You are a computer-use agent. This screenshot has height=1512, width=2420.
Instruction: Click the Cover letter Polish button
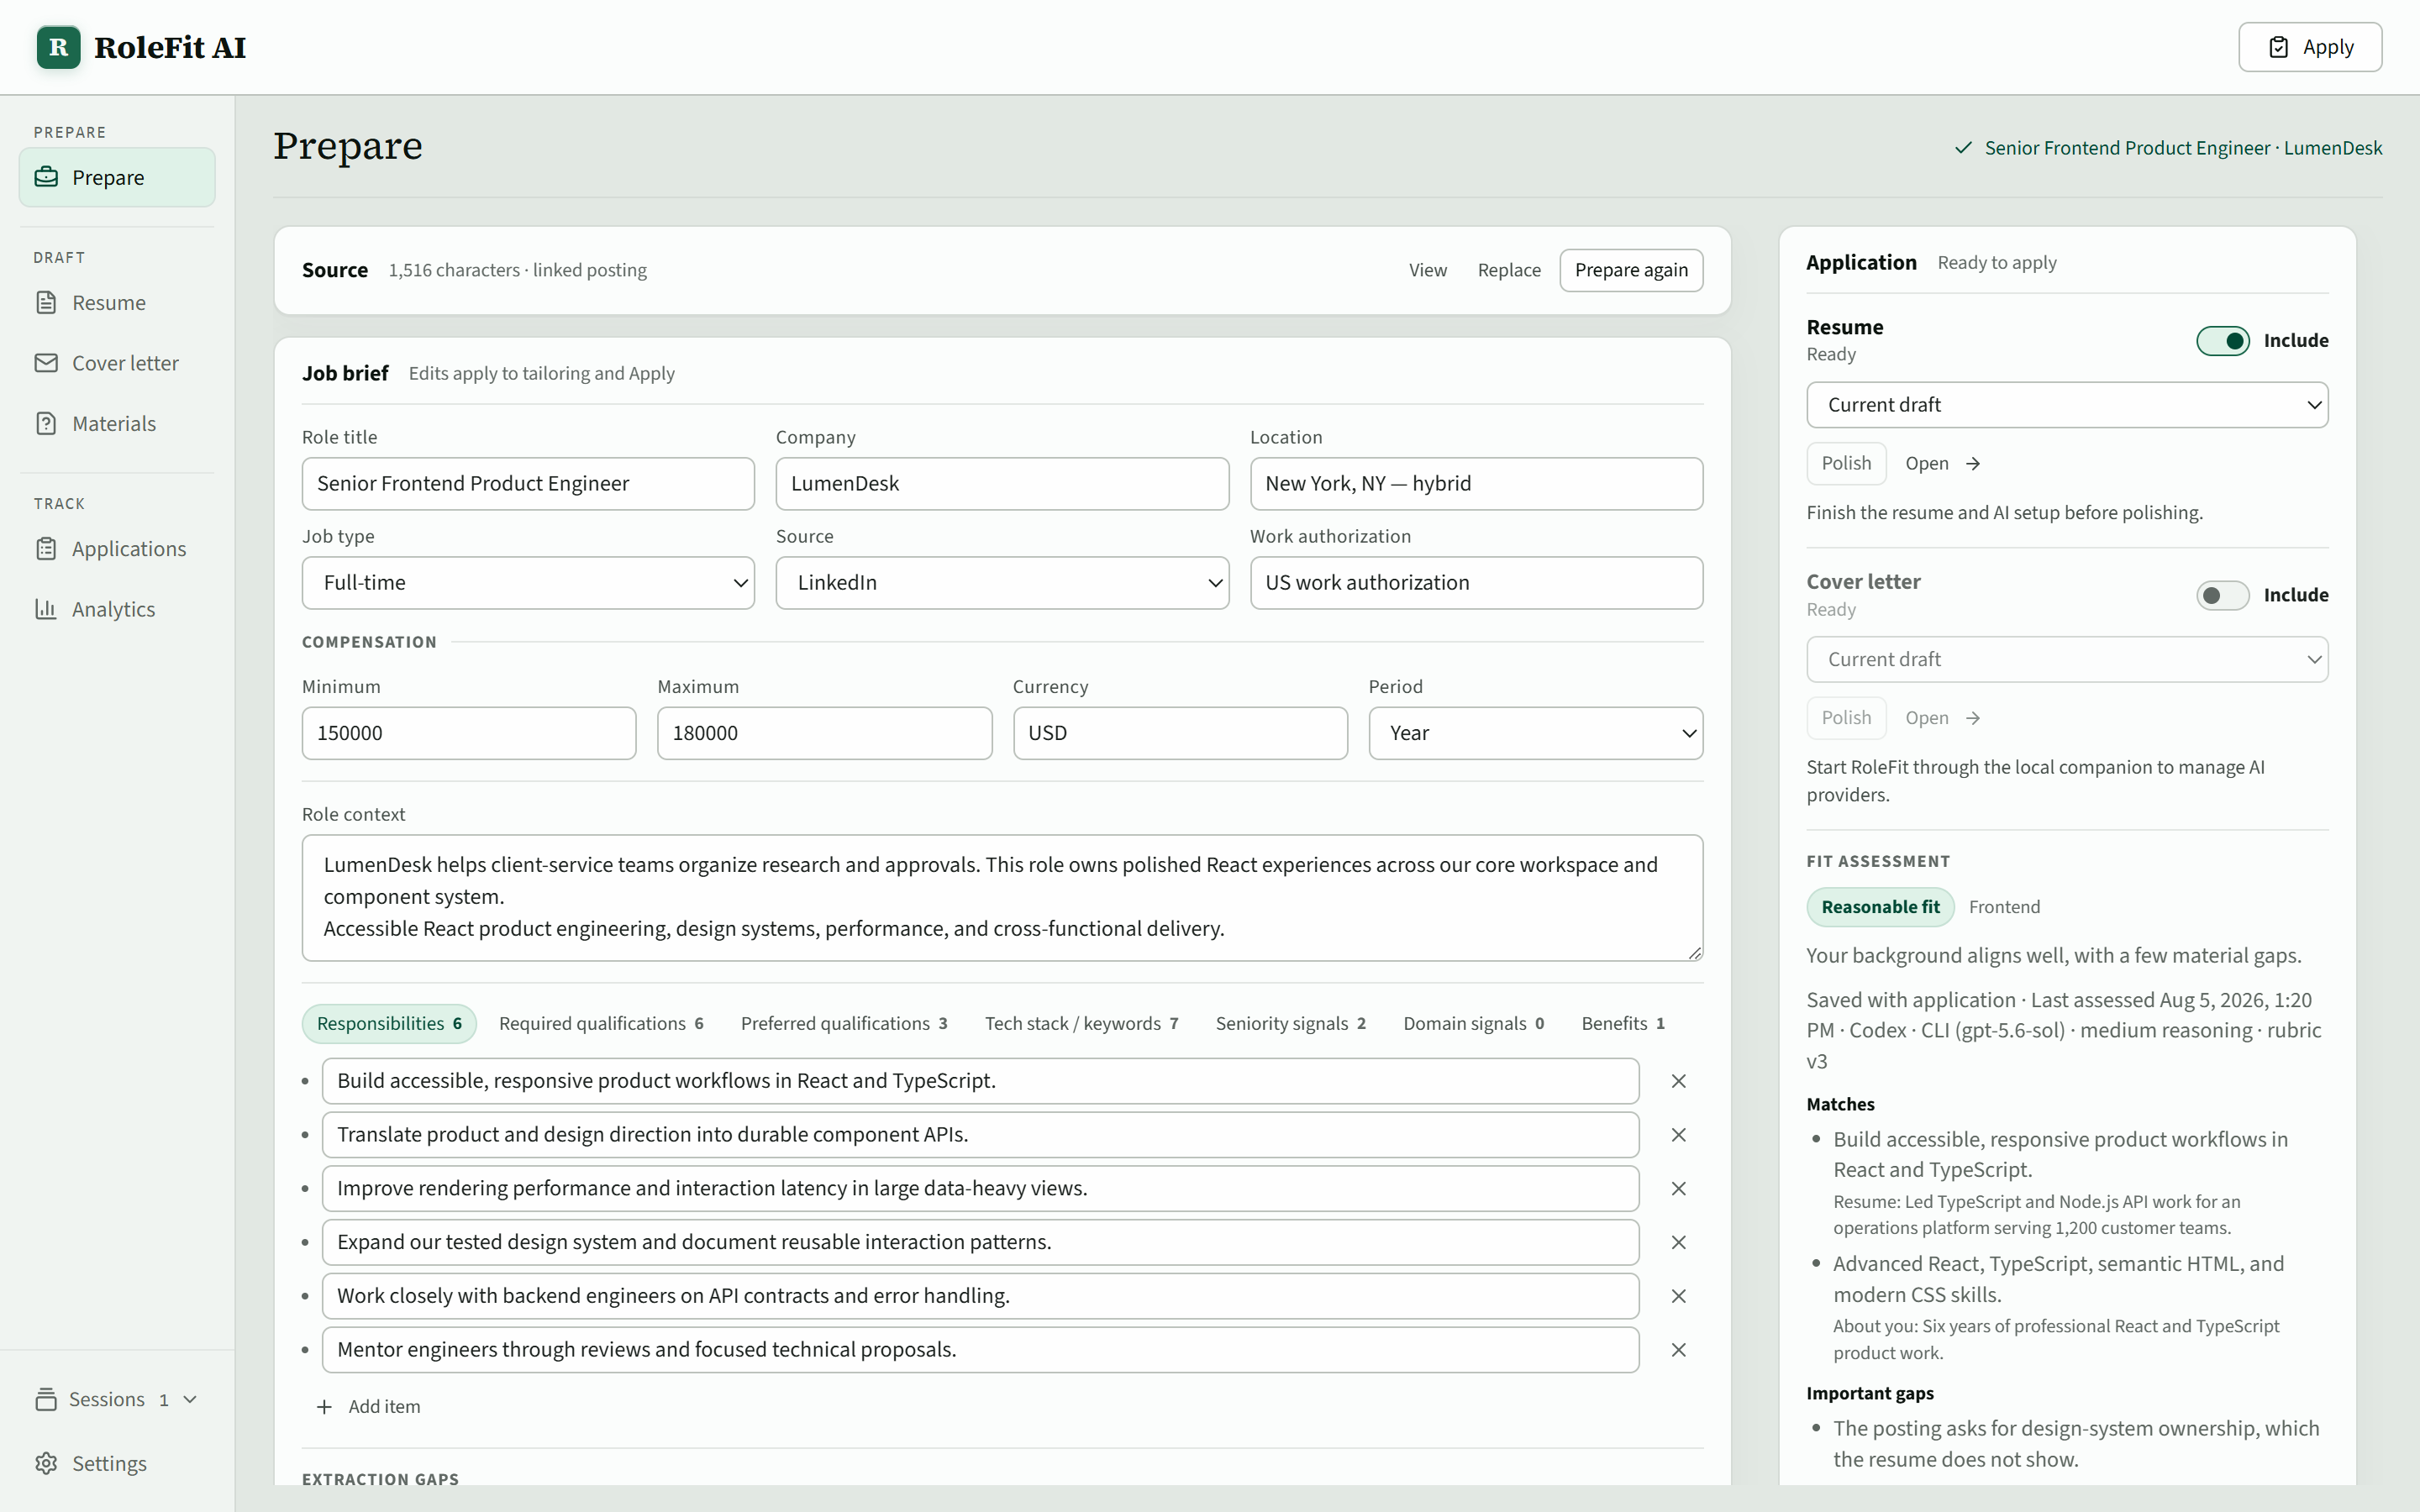click(x=1846, y=718)
